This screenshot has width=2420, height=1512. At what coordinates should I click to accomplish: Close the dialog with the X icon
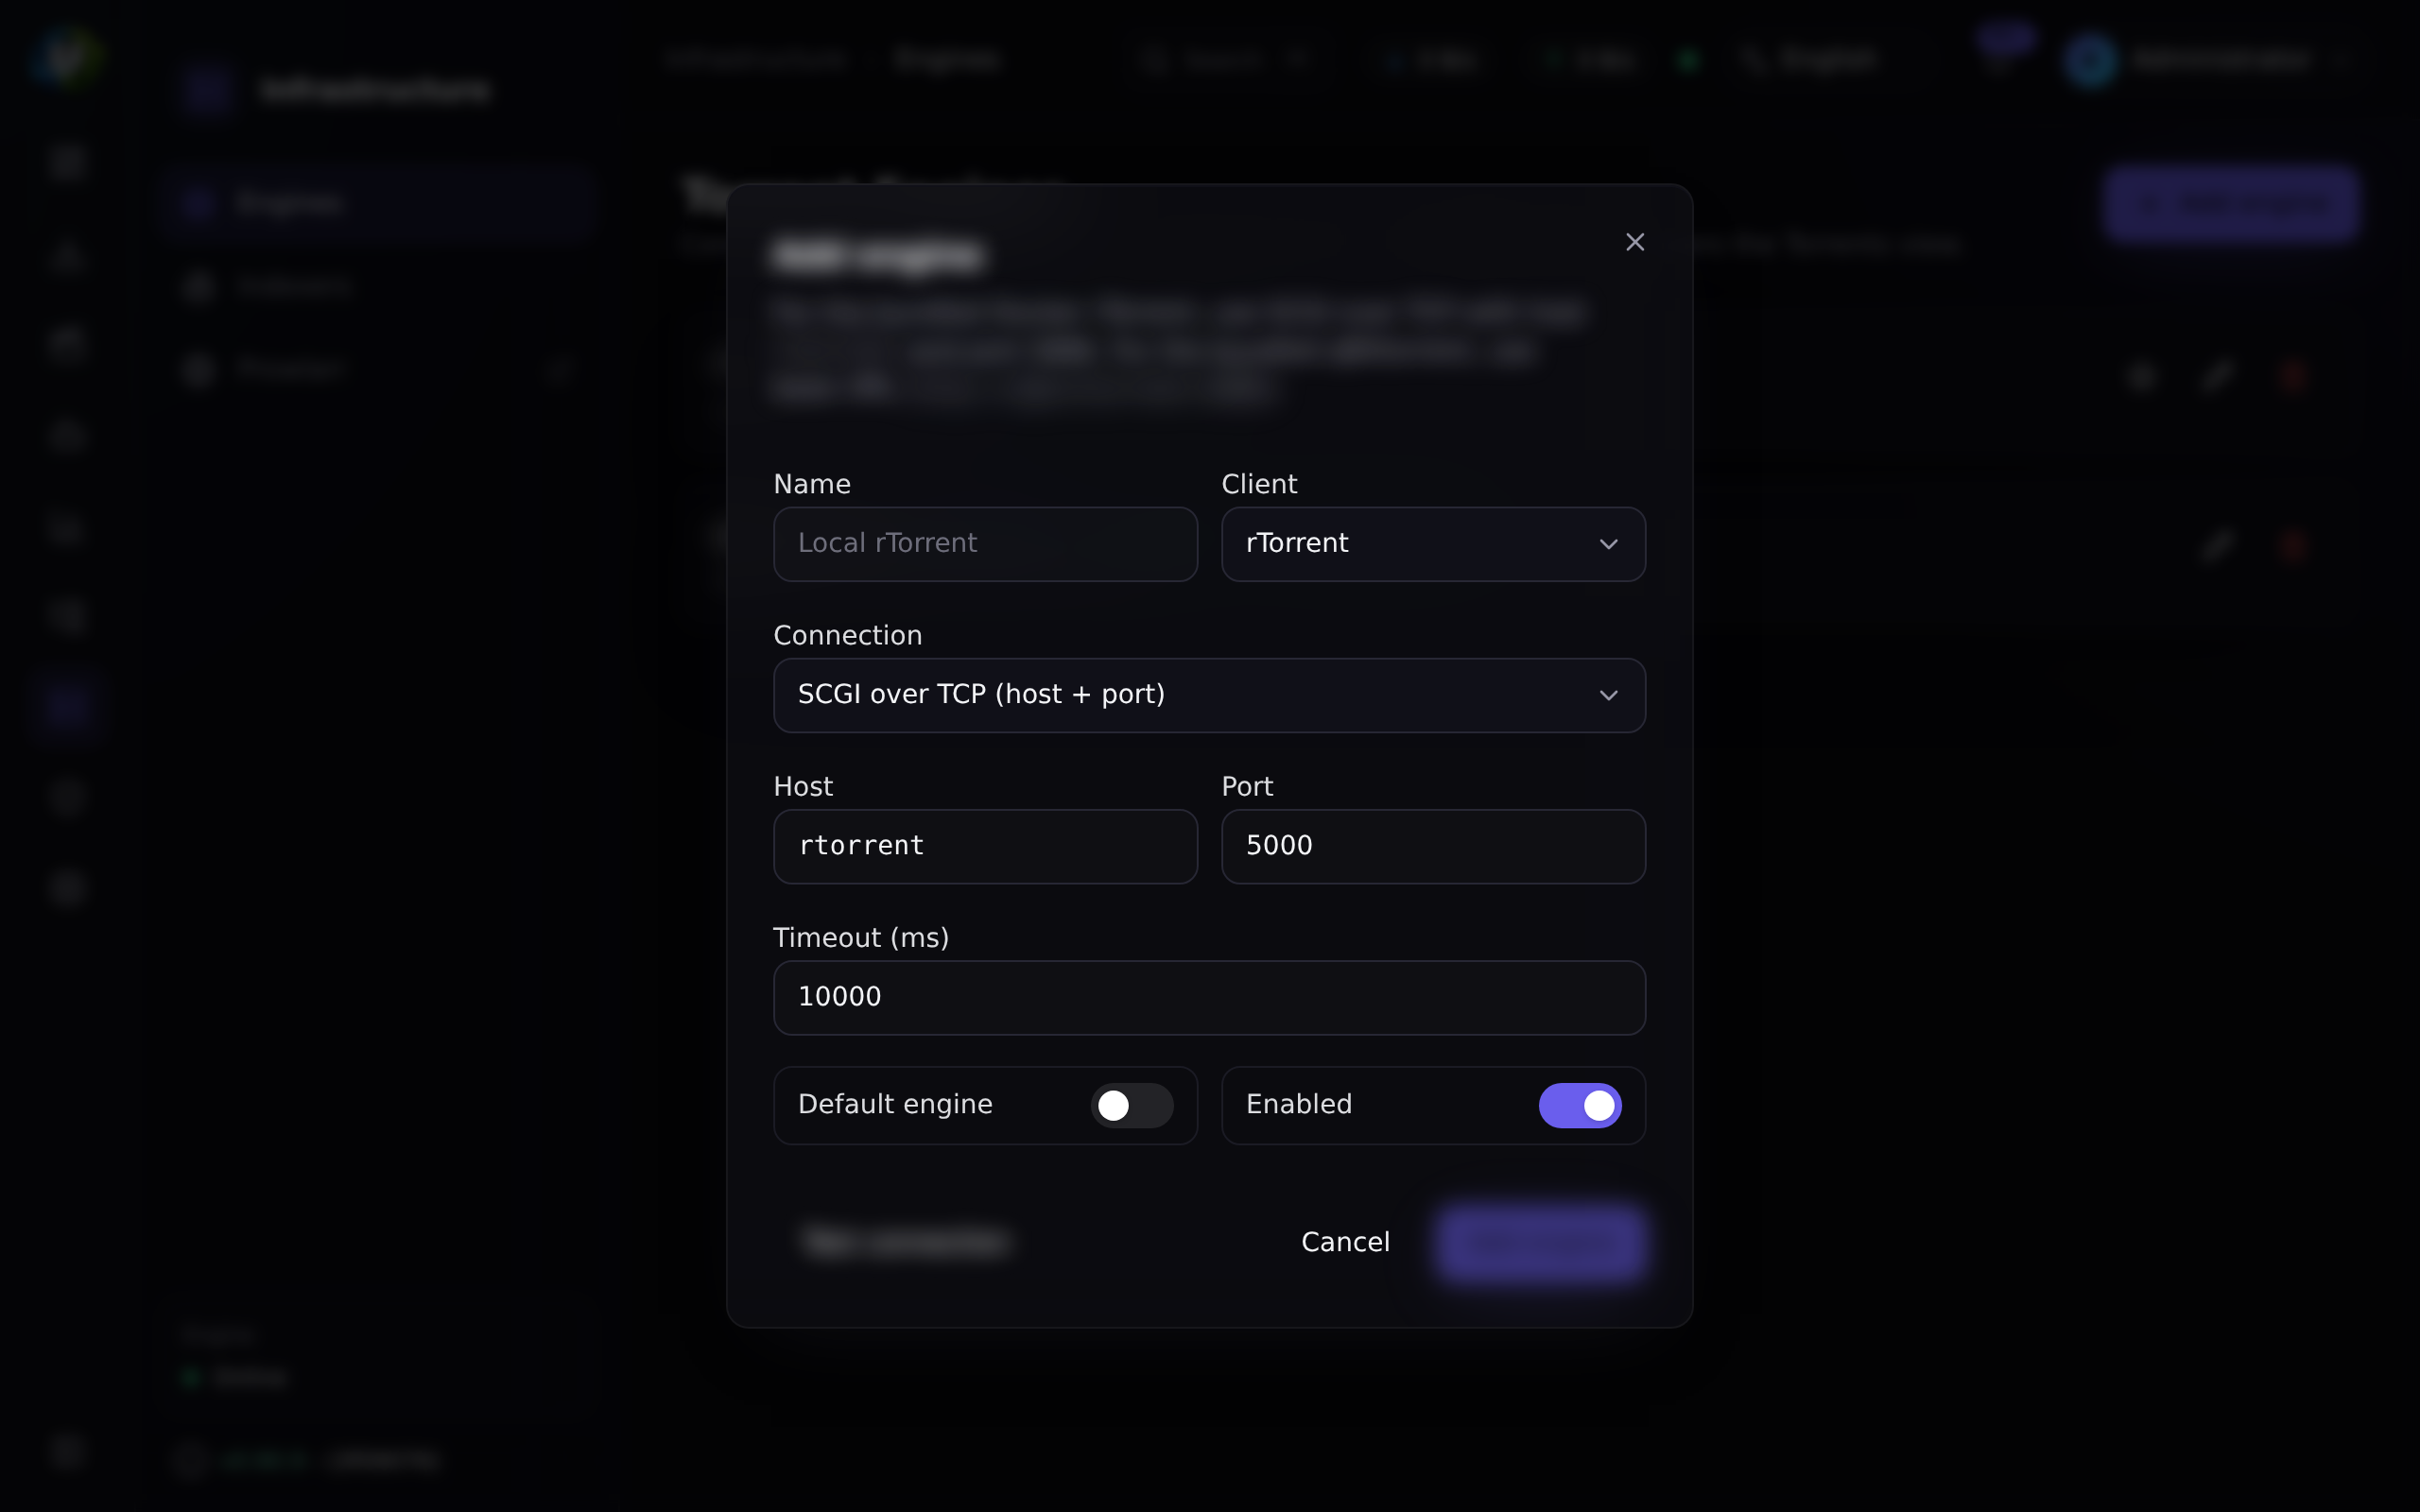[x=1635, y=242]
